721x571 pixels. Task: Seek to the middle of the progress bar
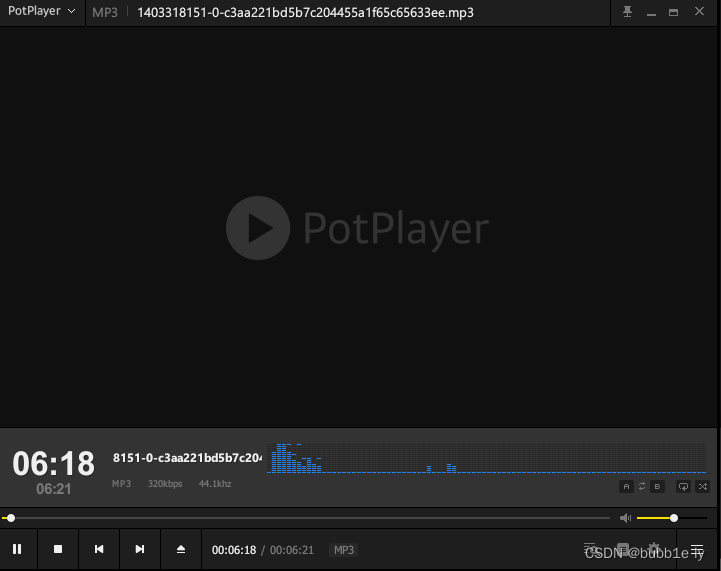tap(306, 518)
